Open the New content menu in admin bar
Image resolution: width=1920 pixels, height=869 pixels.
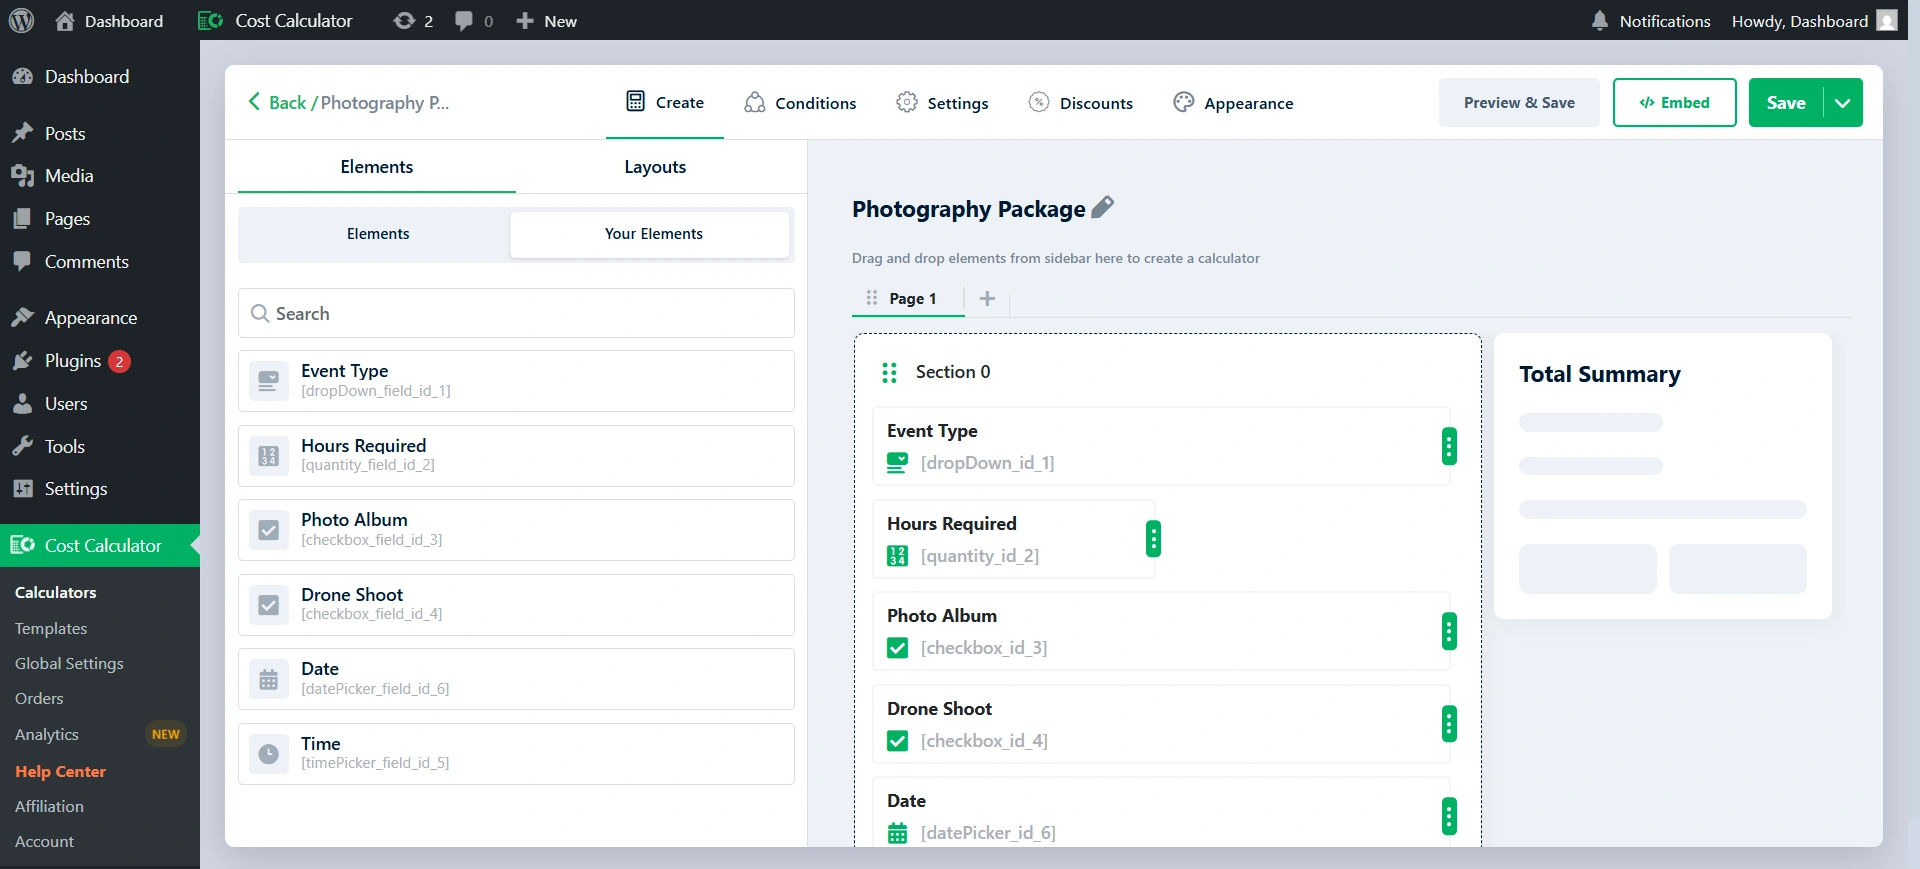546,21
